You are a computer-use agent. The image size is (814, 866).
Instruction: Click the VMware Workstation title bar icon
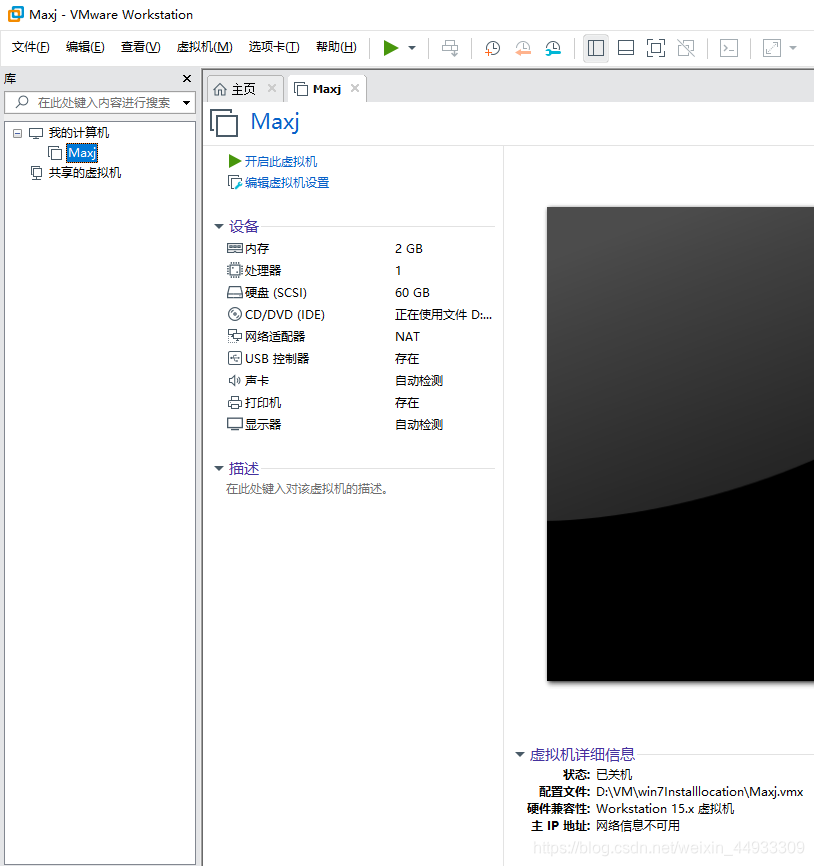15,14
